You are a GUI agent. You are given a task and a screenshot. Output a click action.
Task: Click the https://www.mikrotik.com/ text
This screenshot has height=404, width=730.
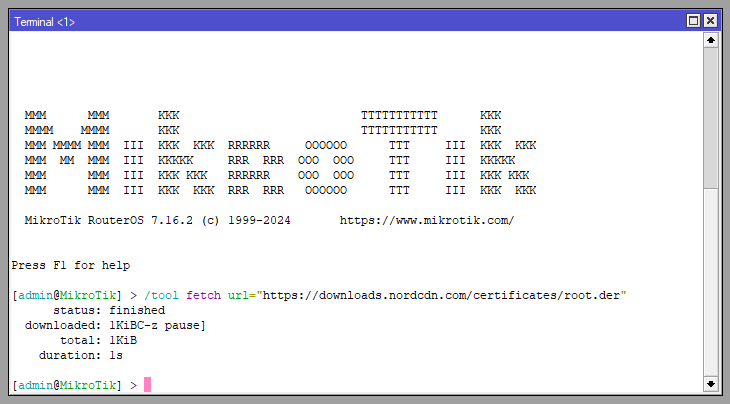(x=427, y=220)
